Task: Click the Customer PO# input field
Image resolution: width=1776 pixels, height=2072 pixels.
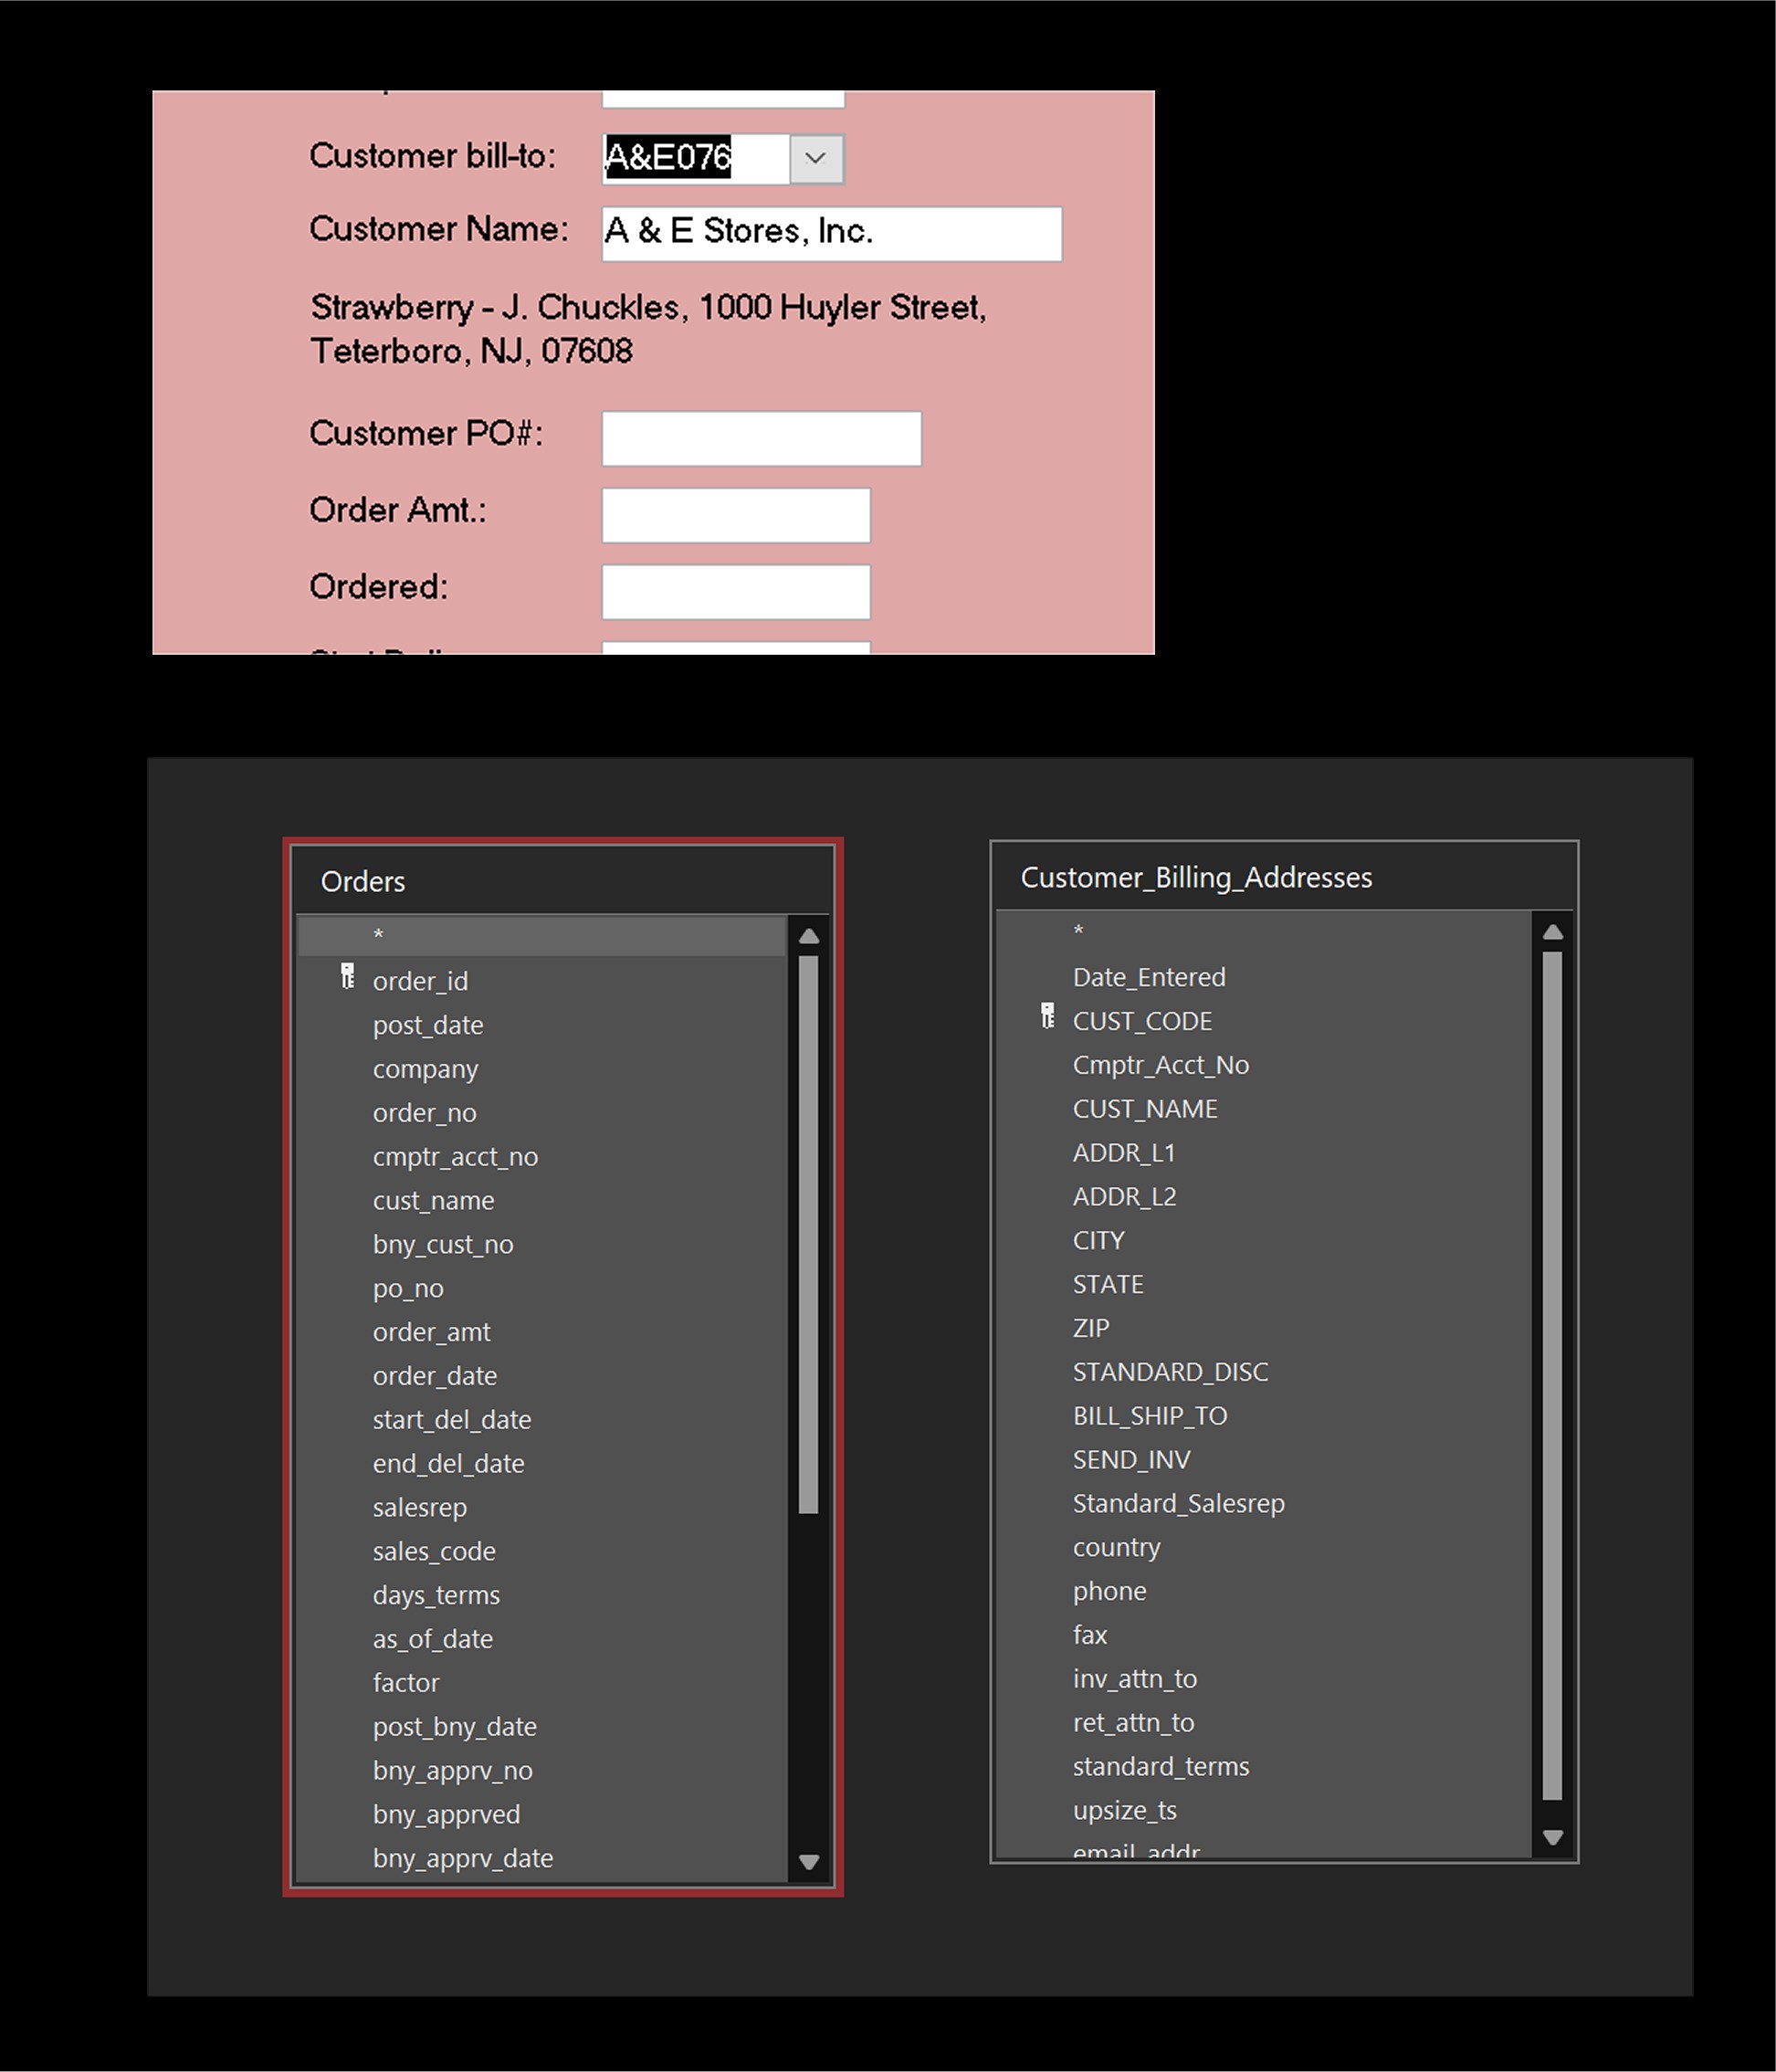Action: [x=762, y=438]
